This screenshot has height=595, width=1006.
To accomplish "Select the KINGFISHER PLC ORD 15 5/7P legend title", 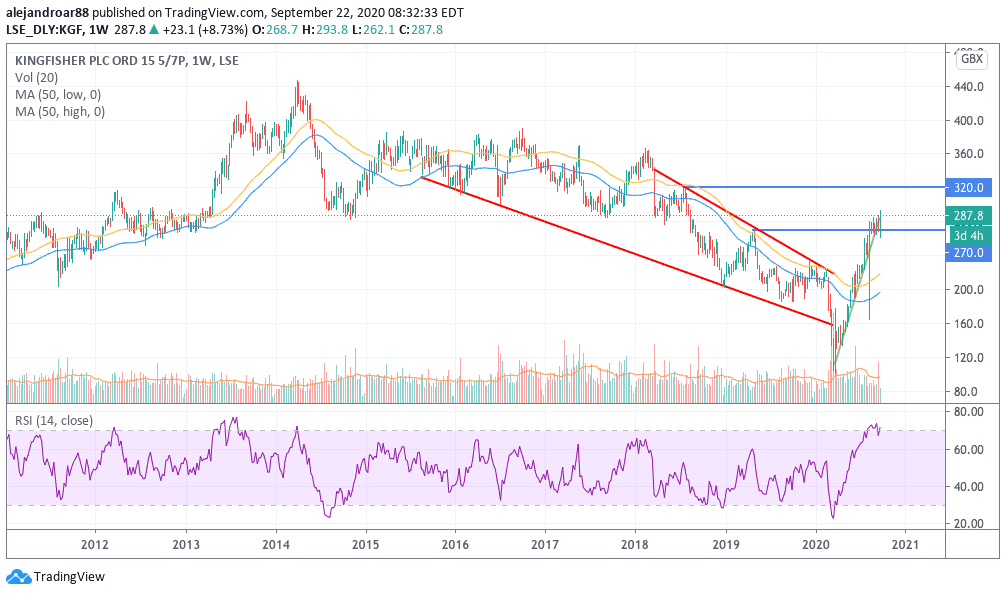I will coord(126,61).
